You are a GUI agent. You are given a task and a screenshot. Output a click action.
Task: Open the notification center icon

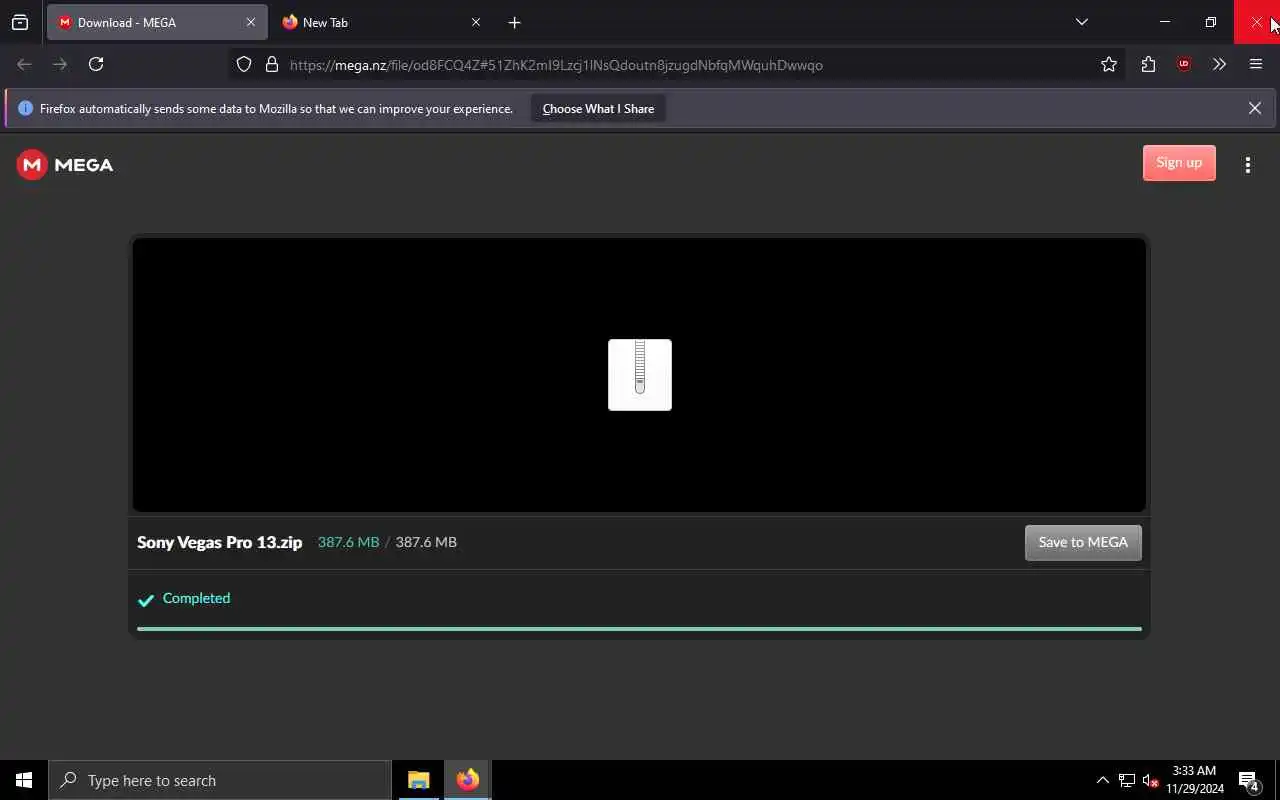coord(1248,780)
